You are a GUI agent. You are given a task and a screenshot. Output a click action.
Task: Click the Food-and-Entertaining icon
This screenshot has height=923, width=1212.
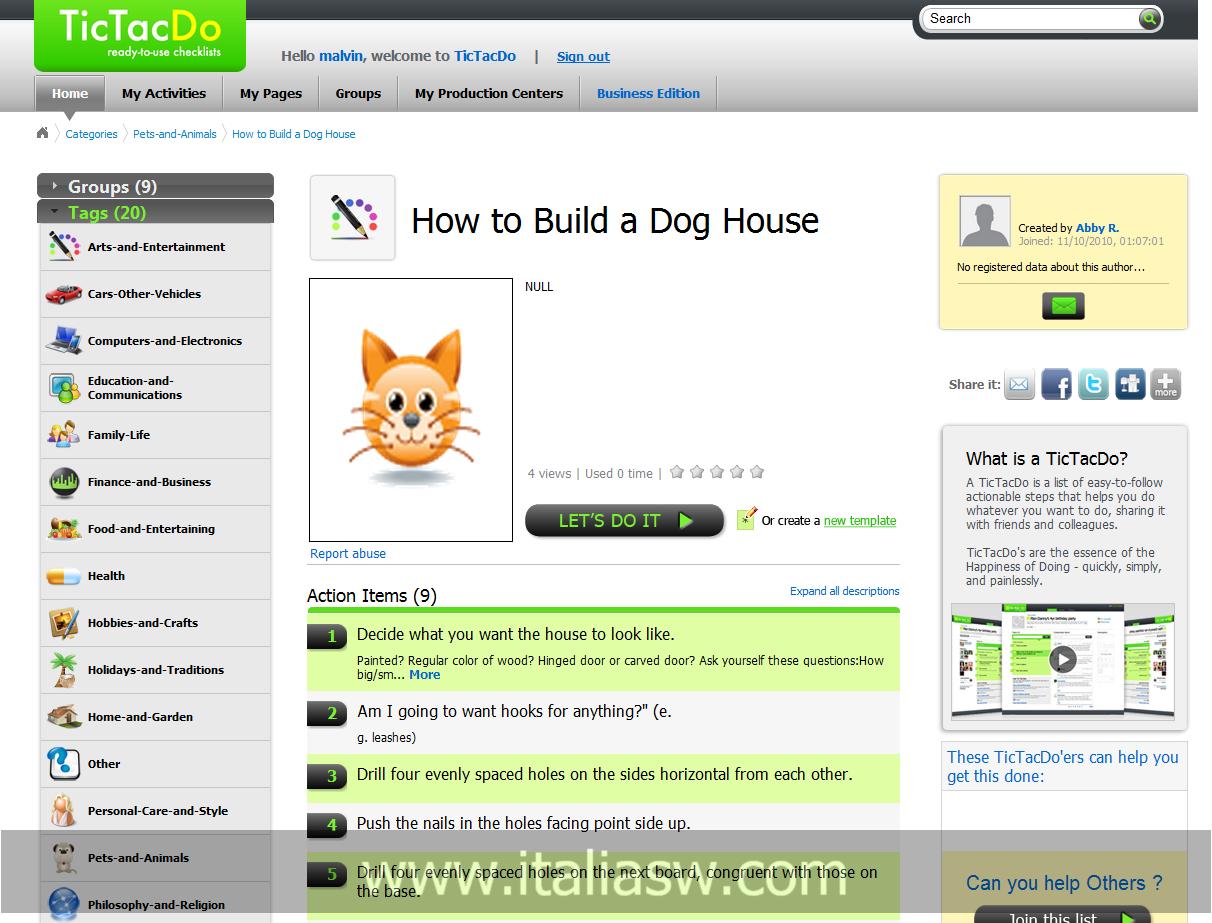[64, 528]
